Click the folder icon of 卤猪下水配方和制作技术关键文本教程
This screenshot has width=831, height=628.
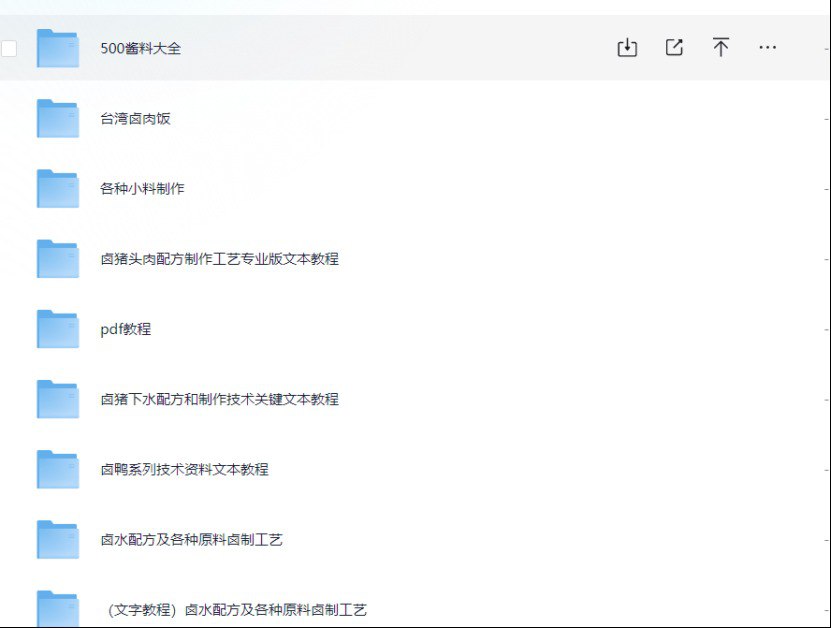click(58, 399)
